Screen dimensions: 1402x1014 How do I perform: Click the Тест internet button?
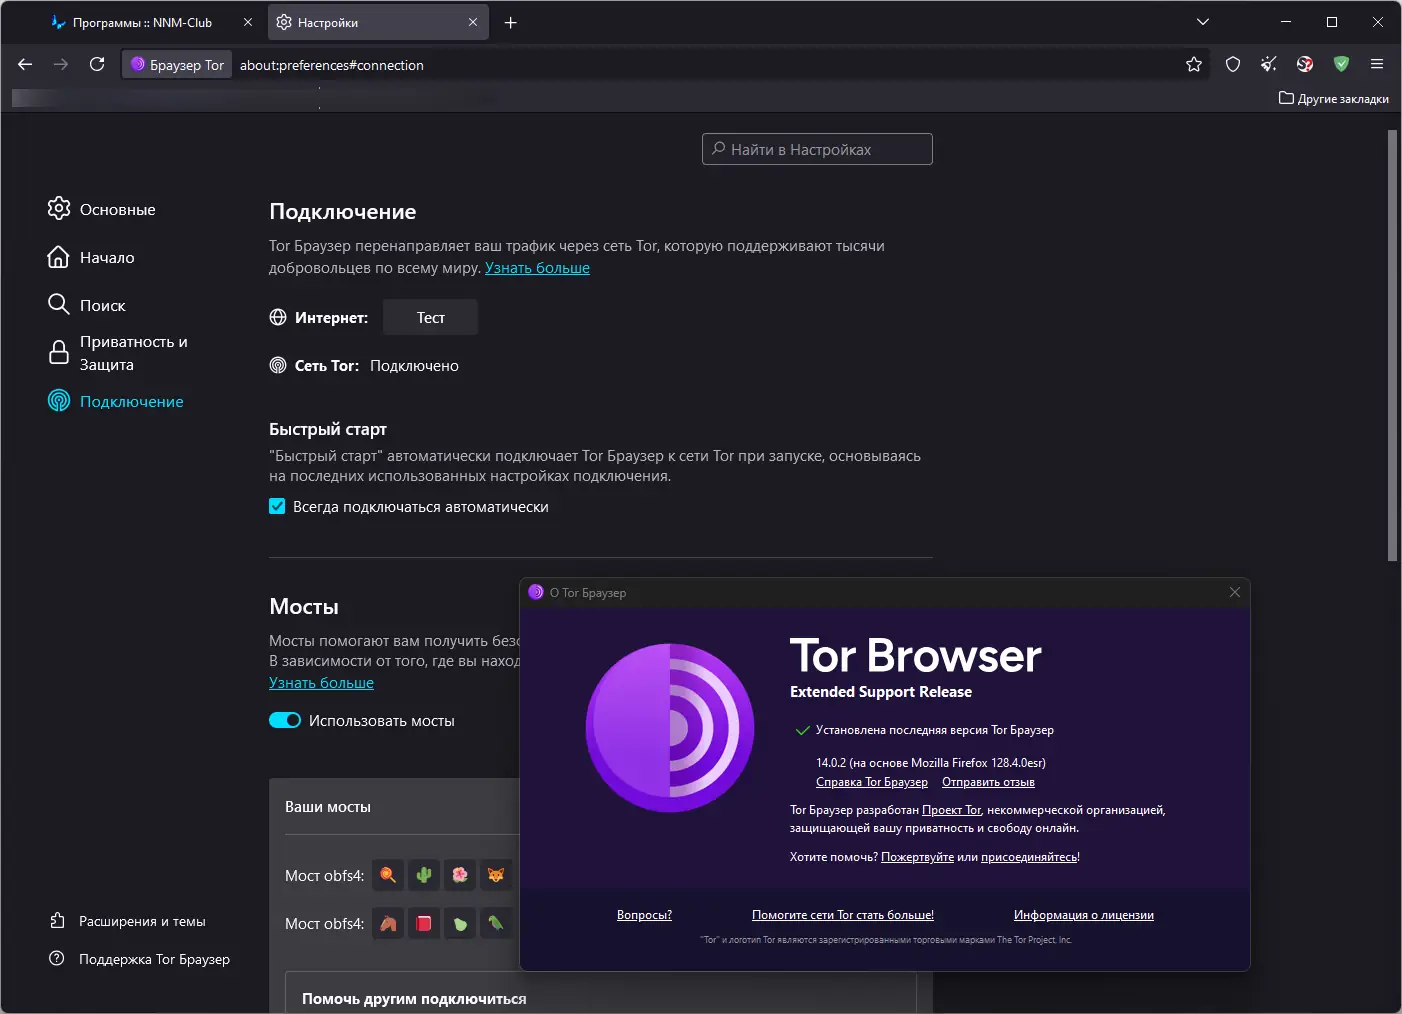[x=430, y=317]
